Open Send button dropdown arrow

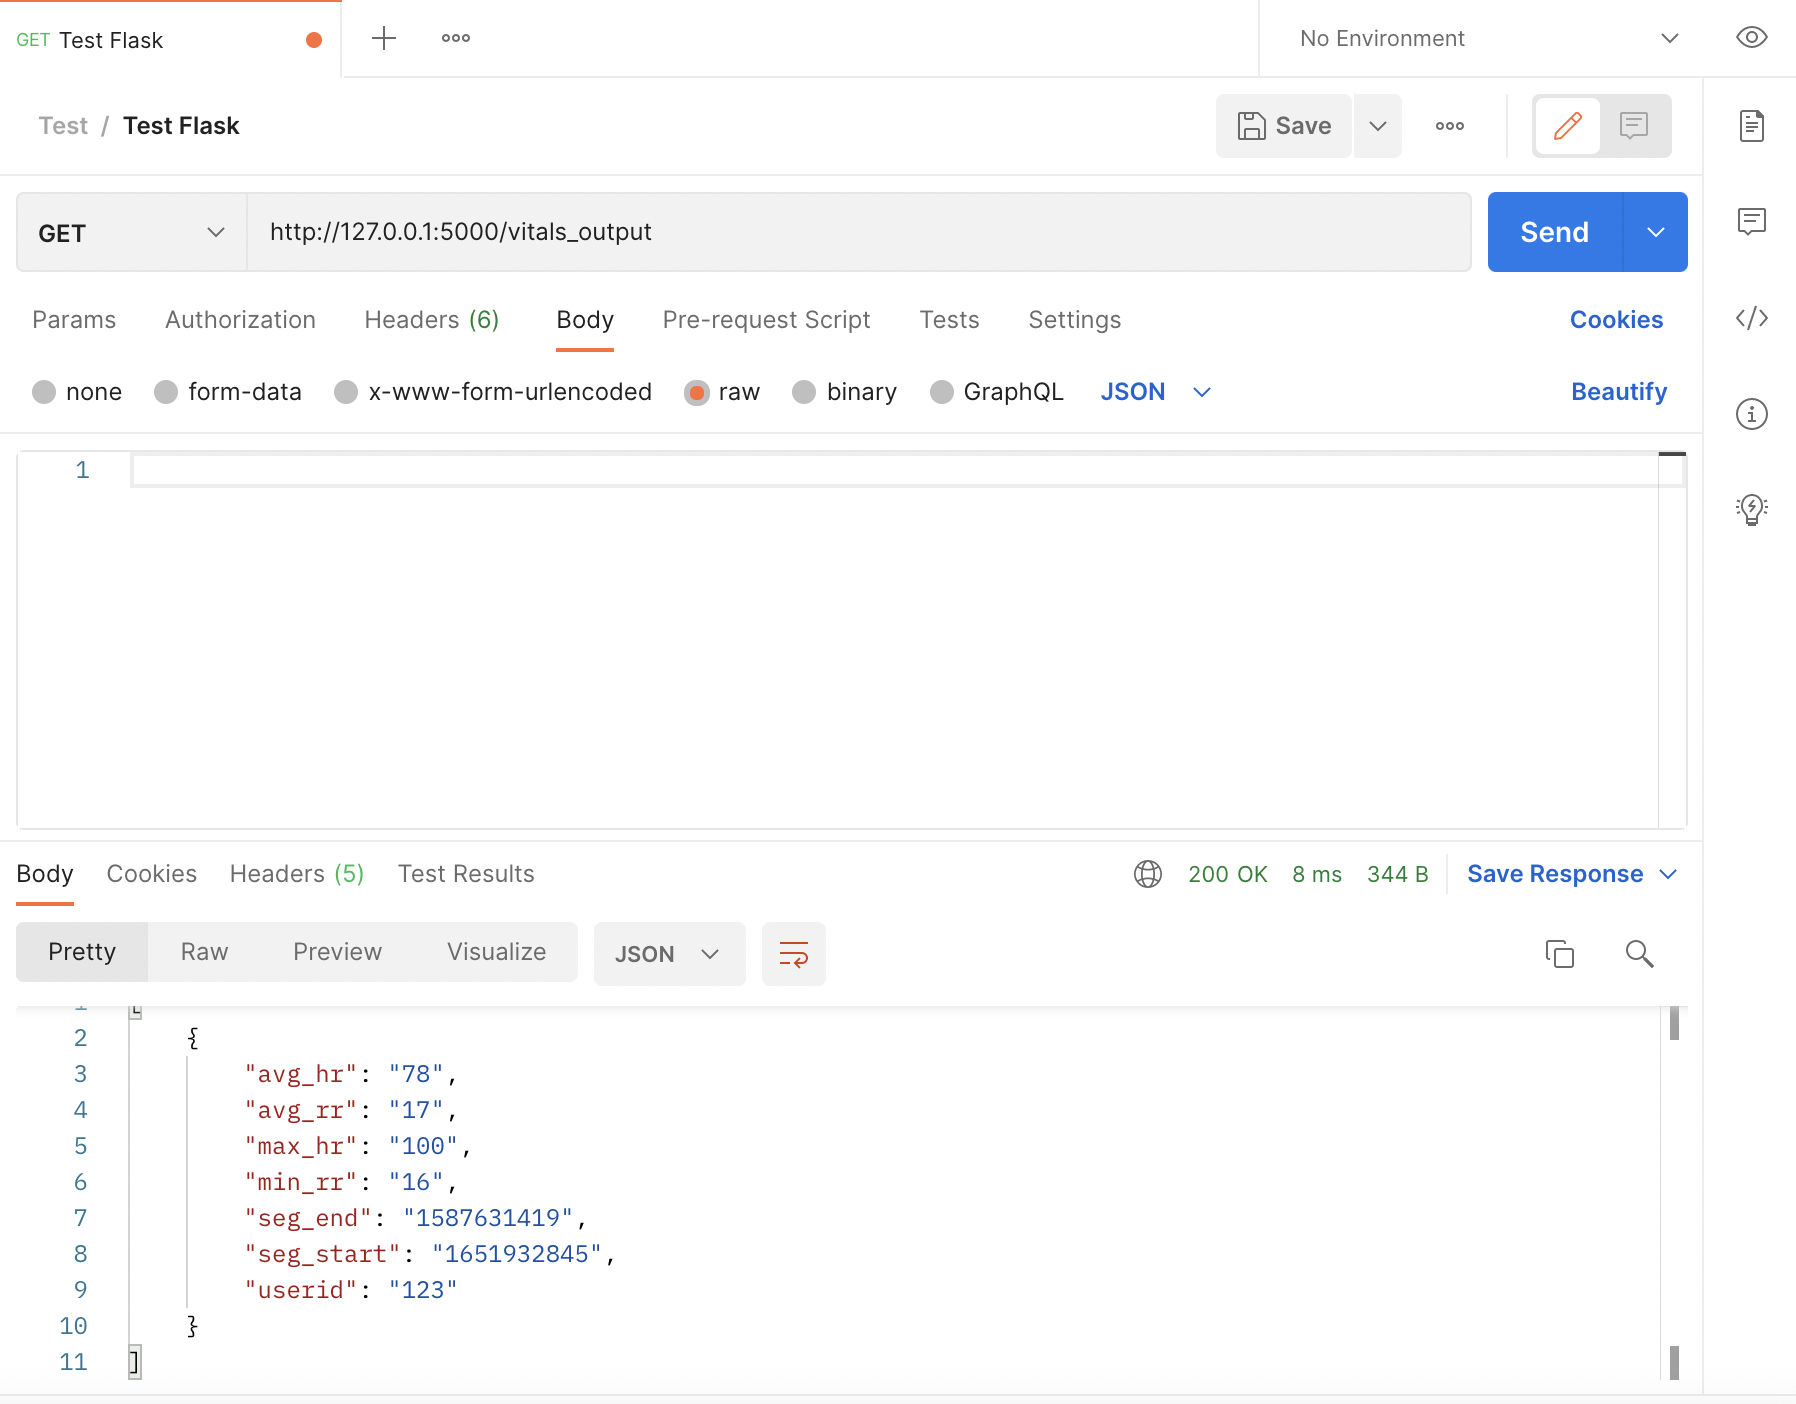point(1656,232)
